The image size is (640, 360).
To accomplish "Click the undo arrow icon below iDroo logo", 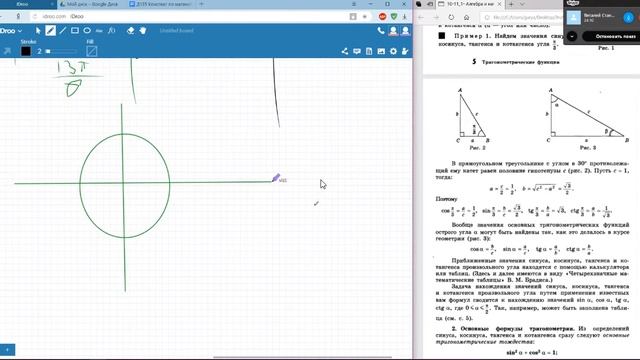I will [x=7, y=51].
